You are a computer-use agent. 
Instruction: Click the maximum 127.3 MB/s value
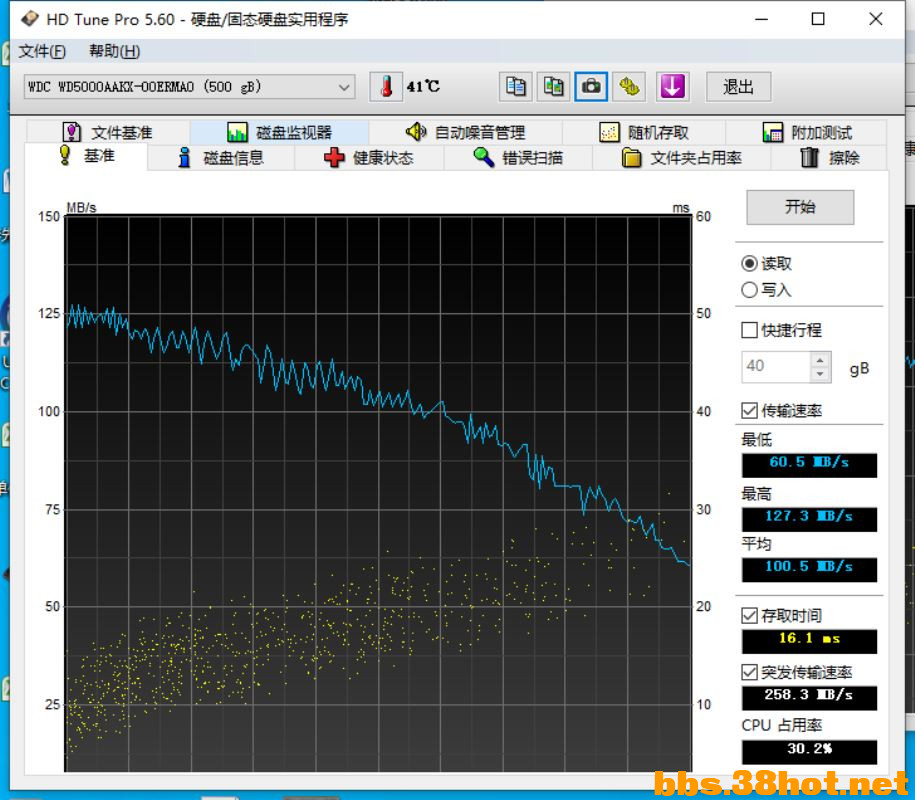(x=809, y=519)
